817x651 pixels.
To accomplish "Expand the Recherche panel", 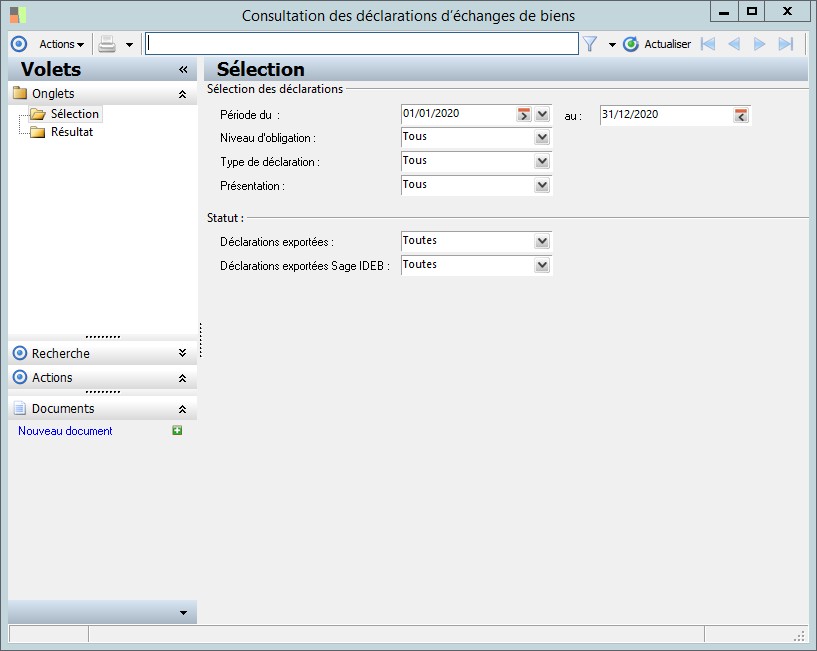I will click(x=182, y=353).
